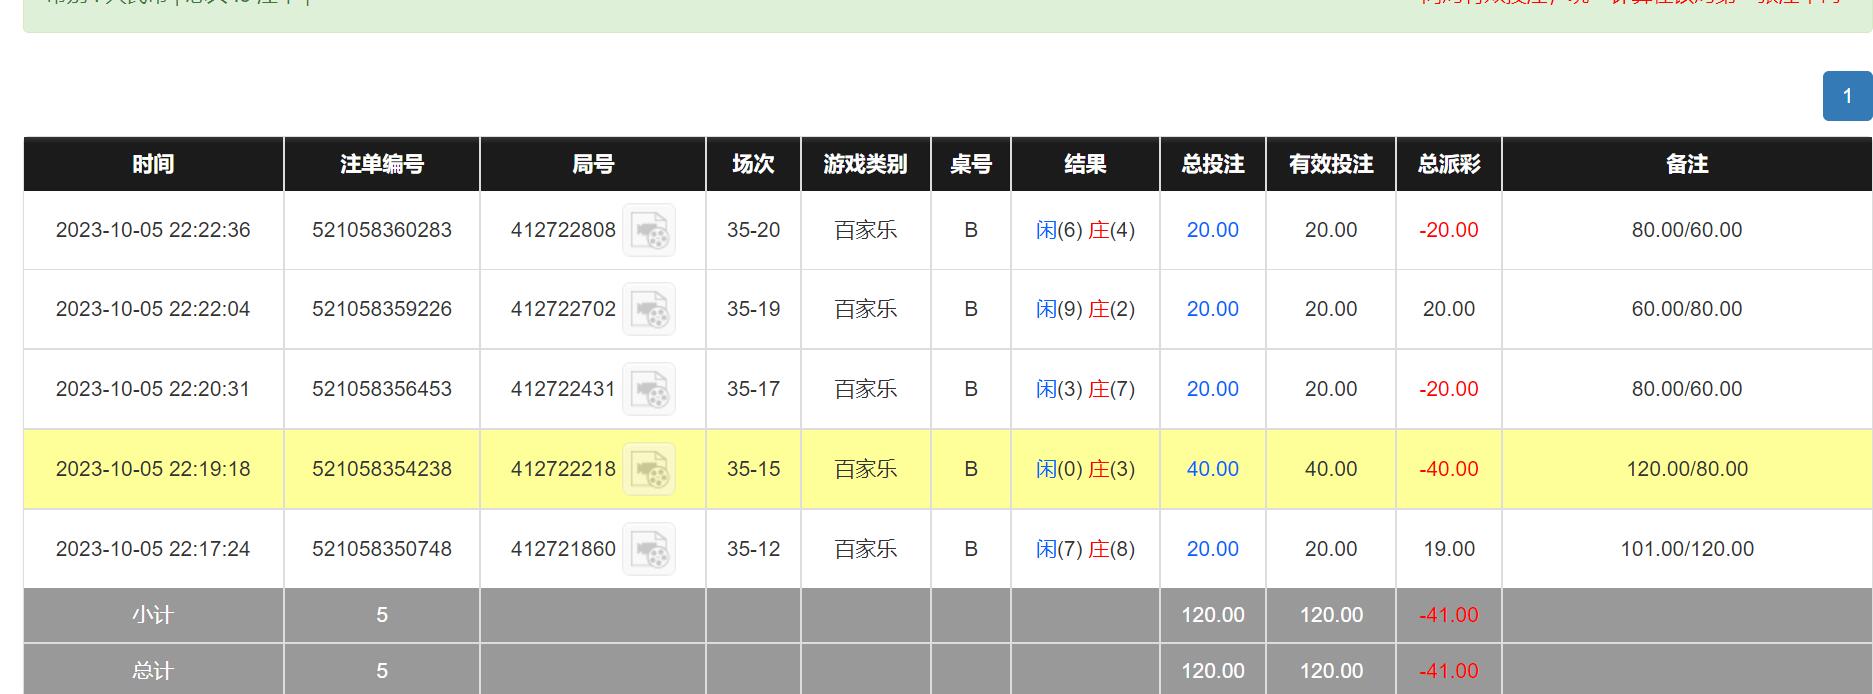This screenshot has height=694, width=1873.
Task: Click the -41.00 payout in 小计 row
Action: coord(1448,615)
